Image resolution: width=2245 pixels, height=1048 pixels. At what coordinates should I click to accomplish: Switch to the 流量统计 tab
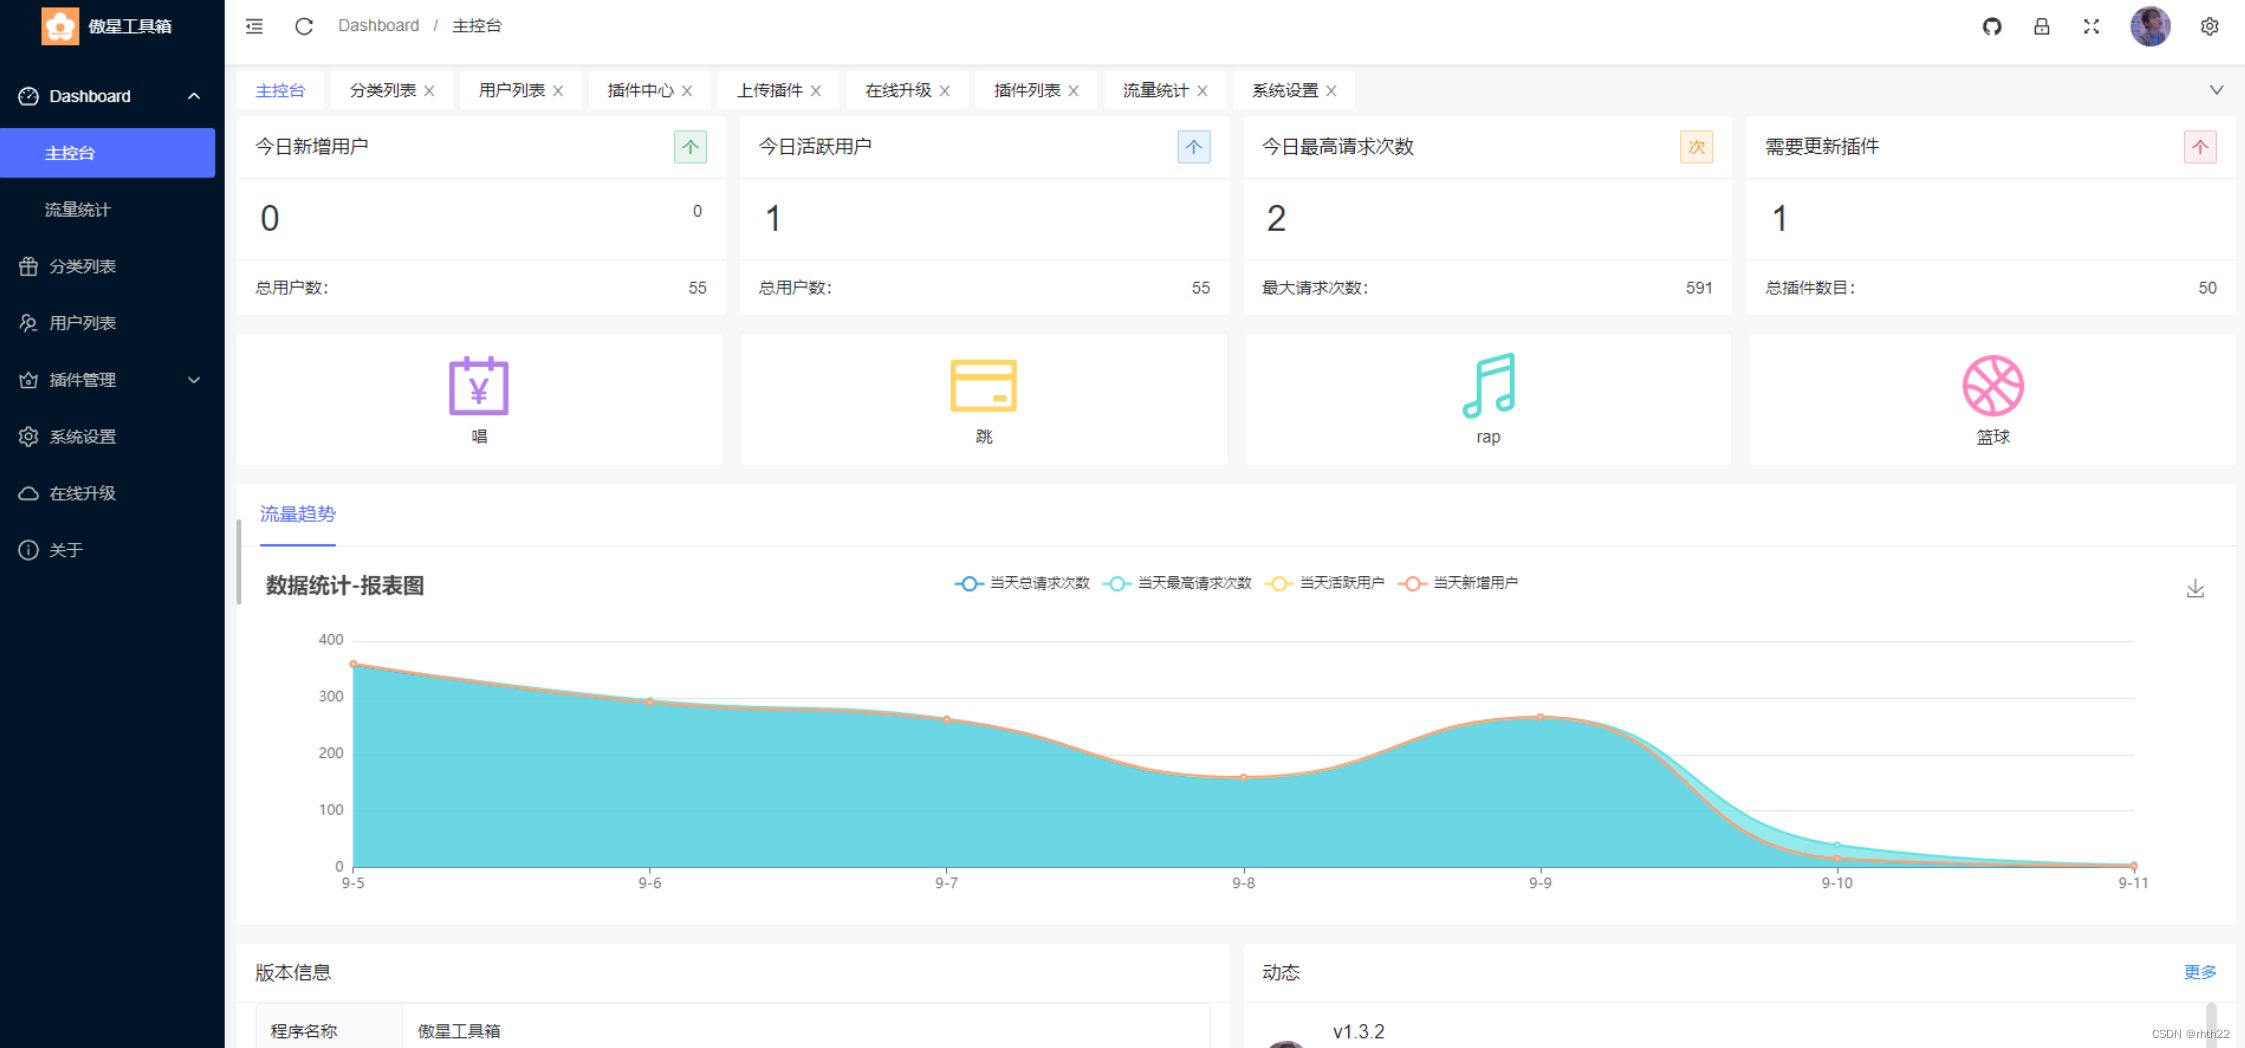coord(1156,90)
